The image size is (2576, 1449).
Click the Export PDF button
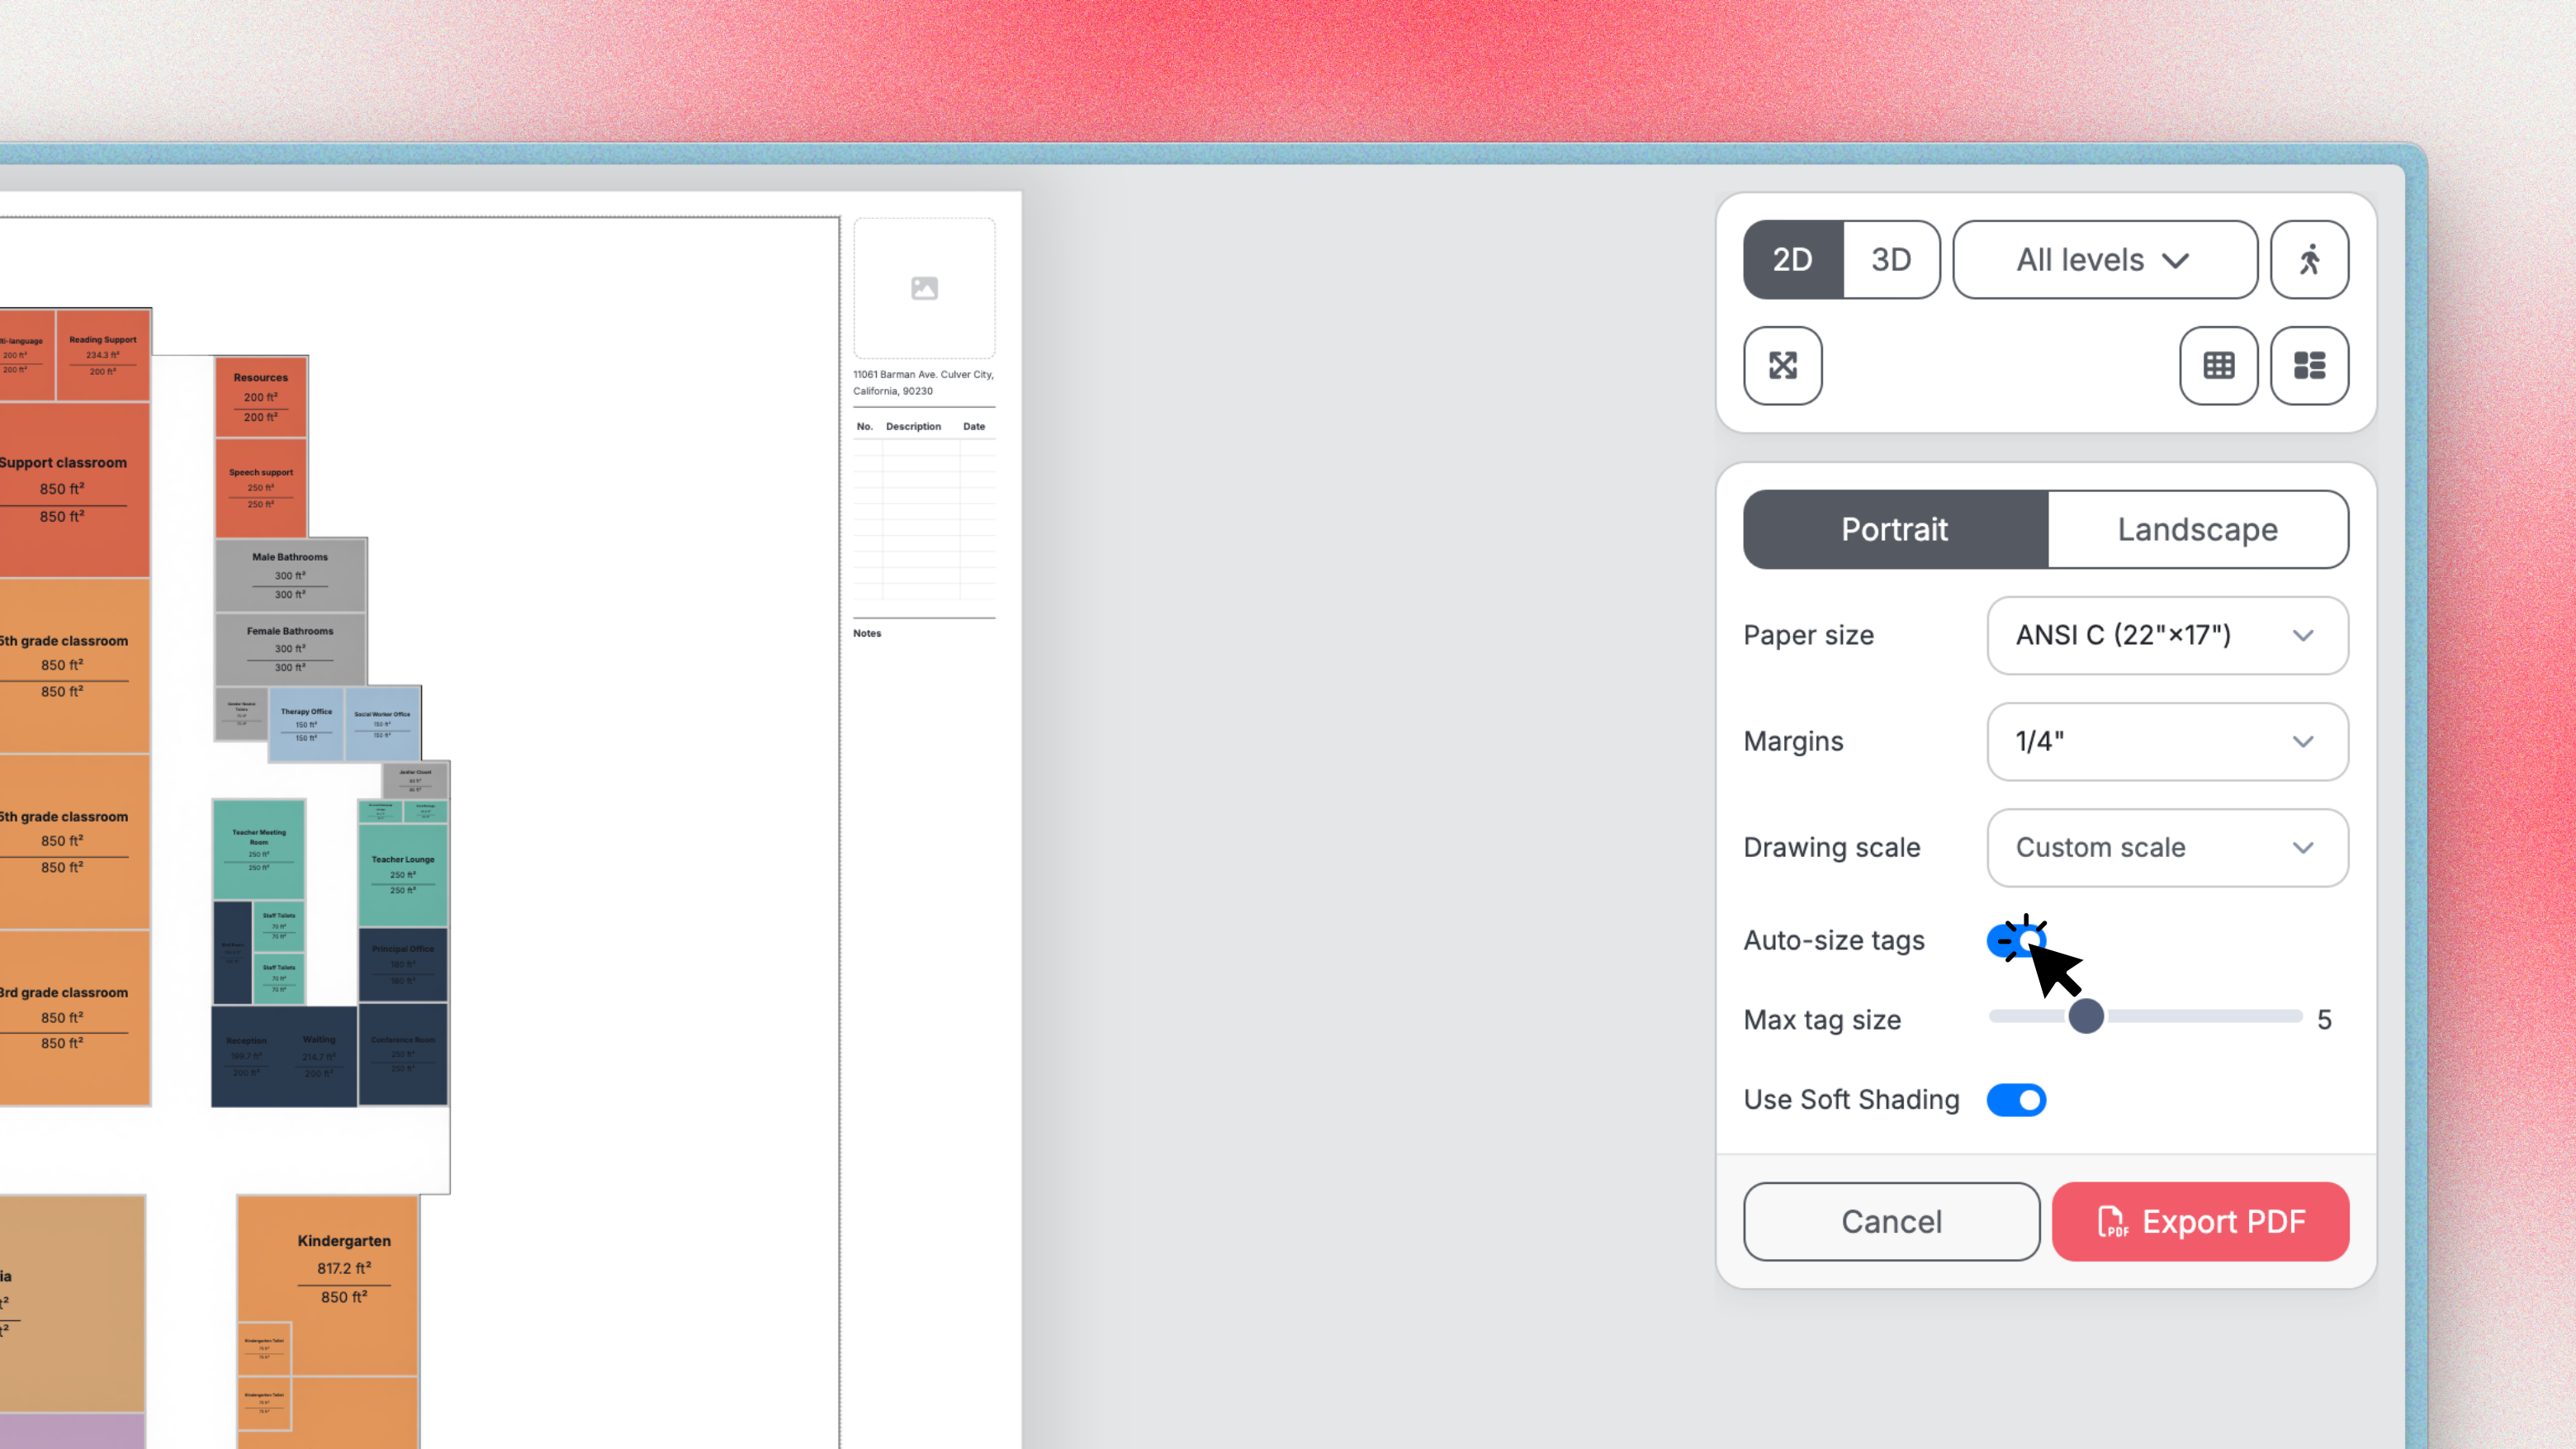tap(2200, 1222)
